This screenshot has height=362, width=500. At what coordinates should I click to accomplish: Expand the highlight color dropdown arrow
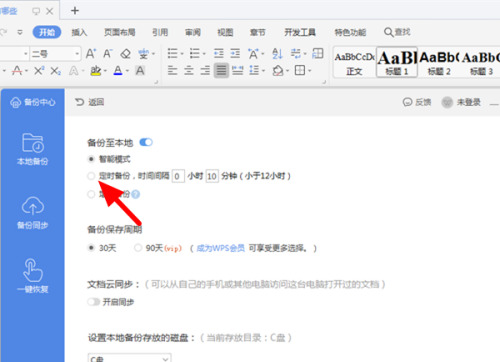click(105, 71)
